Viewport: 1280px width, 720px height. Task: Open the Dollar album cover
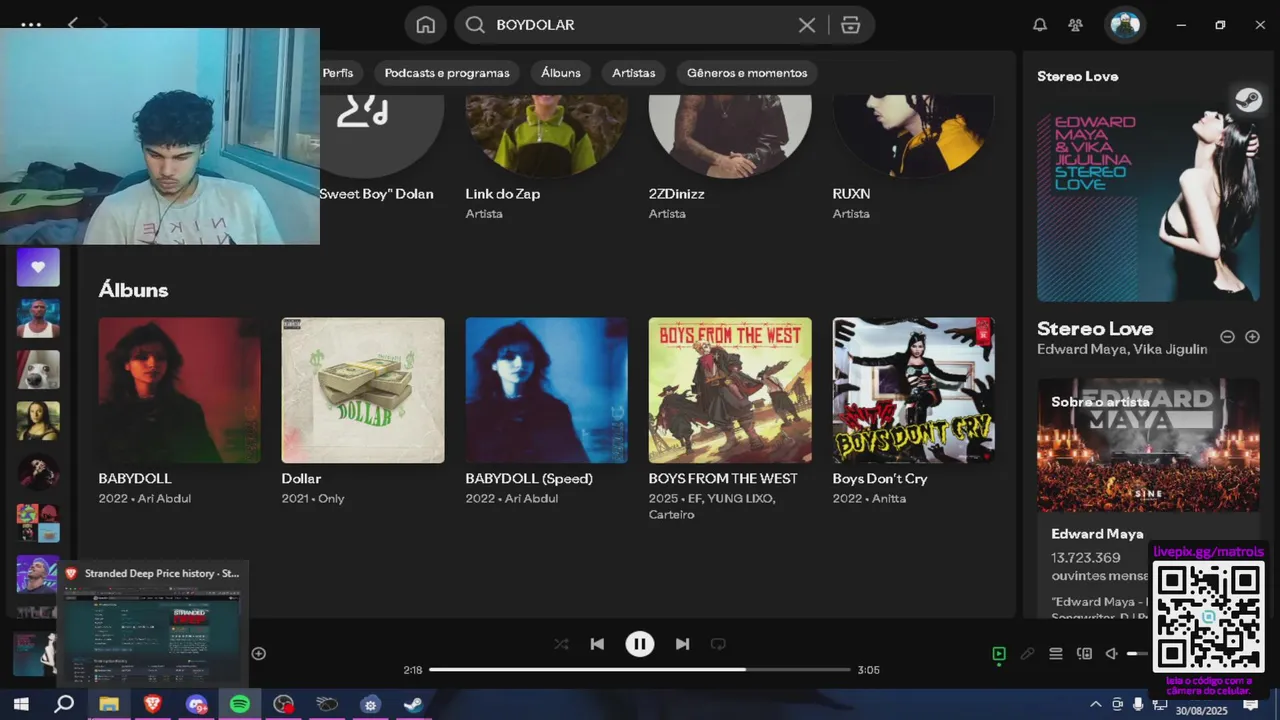click(363, 390)
